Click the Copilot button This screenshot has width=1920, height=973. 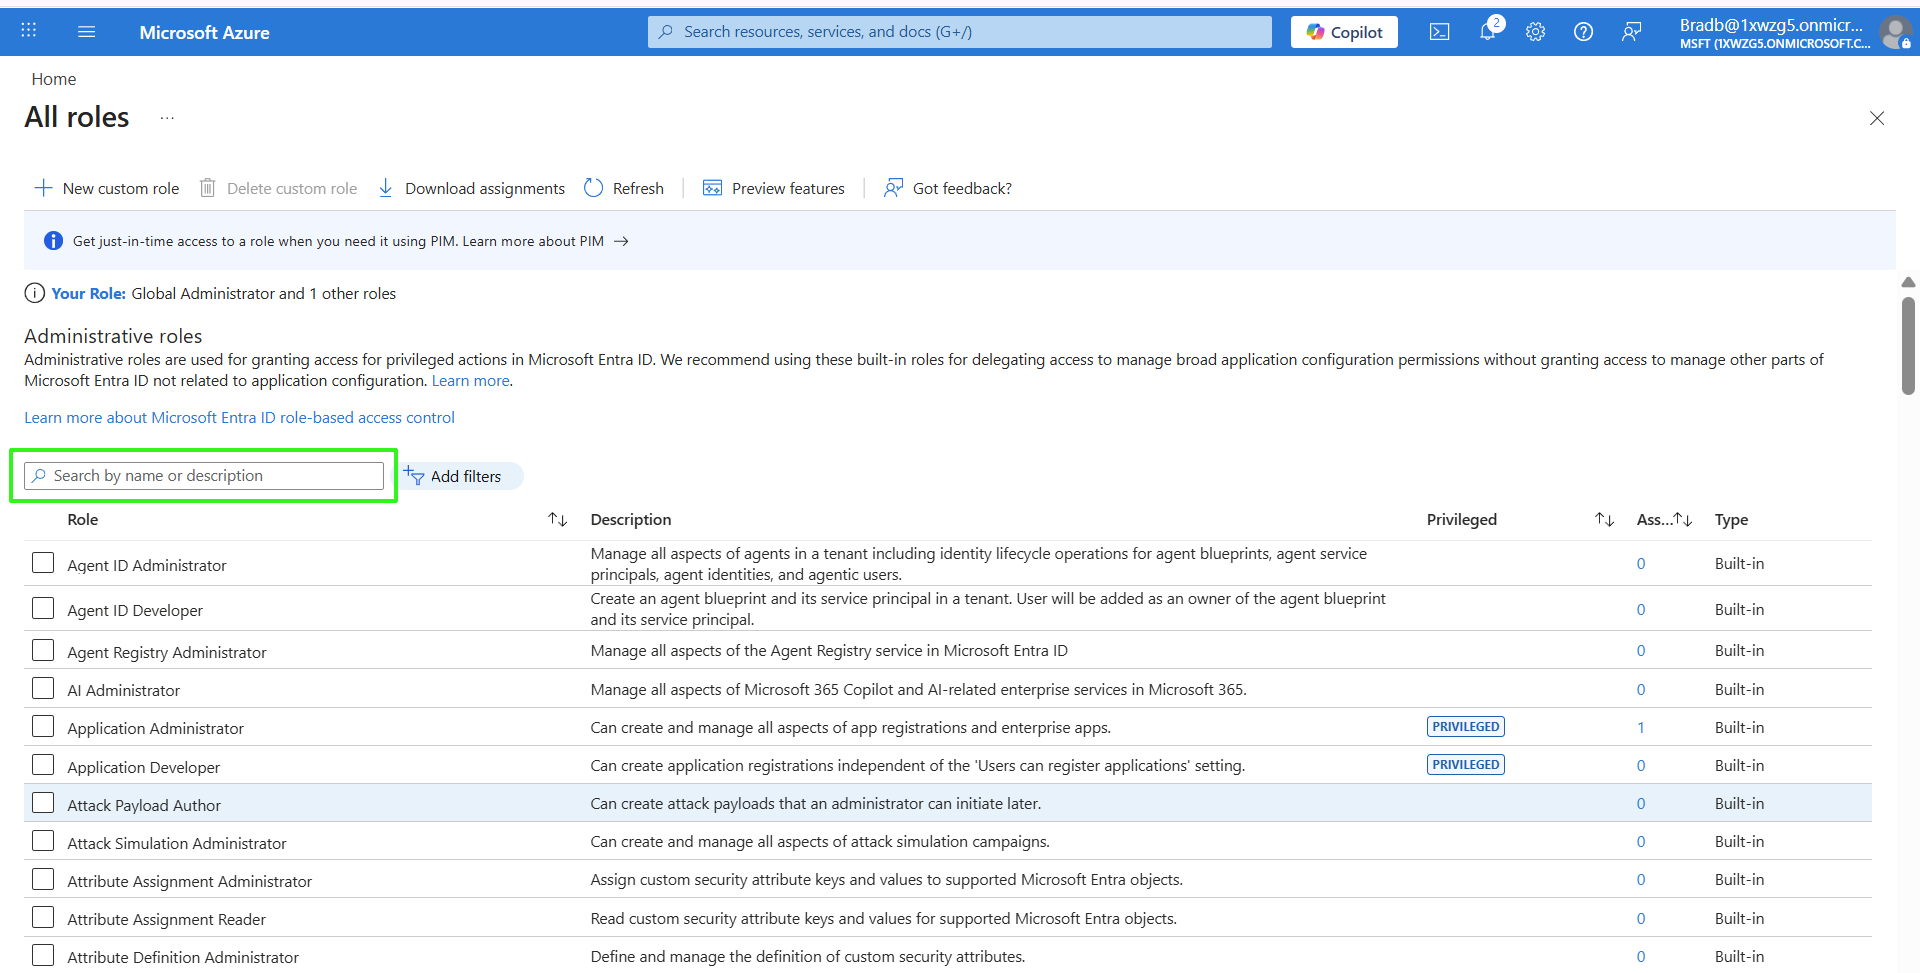[1344, 32]
